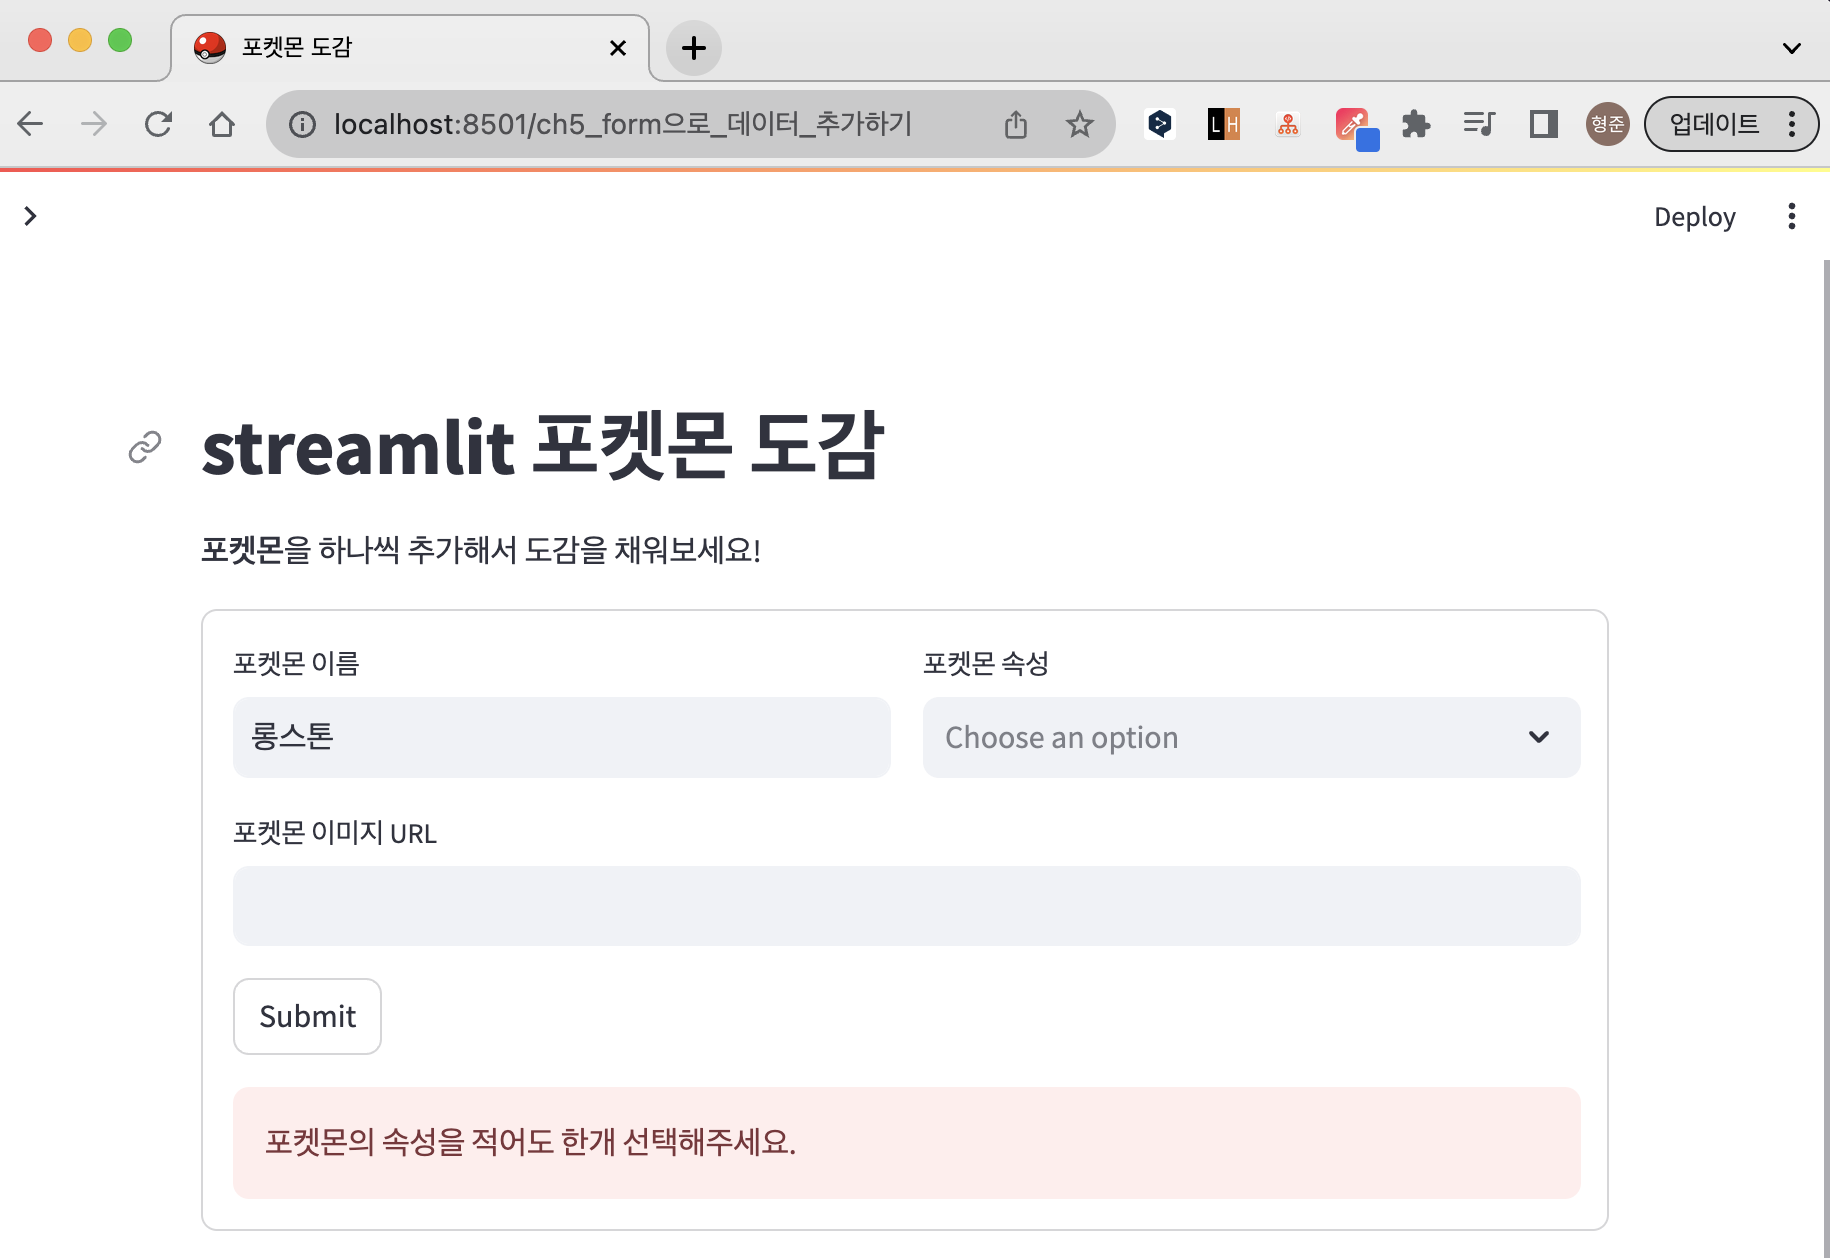The height and width of the screenshot is (1258, 1830).
Task: Reload the page
Action: point(158,124)
